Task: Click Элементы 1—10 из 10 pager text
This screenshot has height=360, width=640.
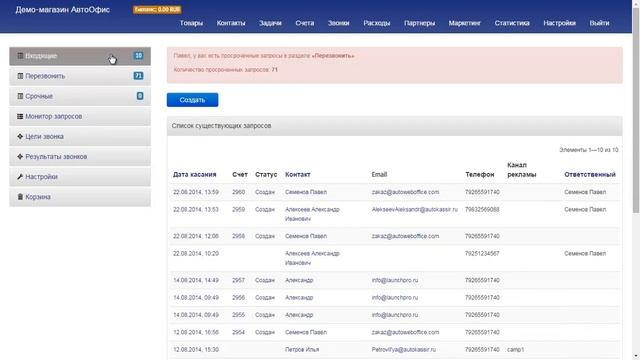Action: (589, 150)
